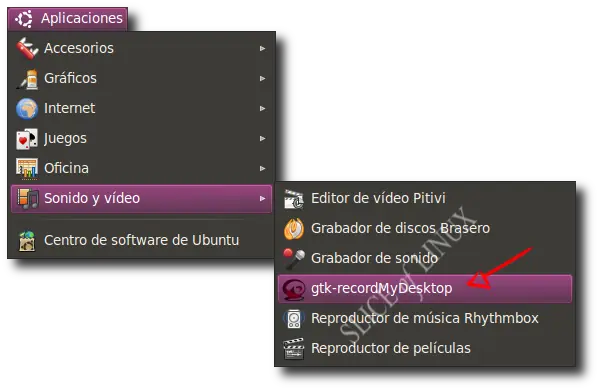
Task: Open Centro de software de Ubuntu
Action: click(x=141, y=240)
